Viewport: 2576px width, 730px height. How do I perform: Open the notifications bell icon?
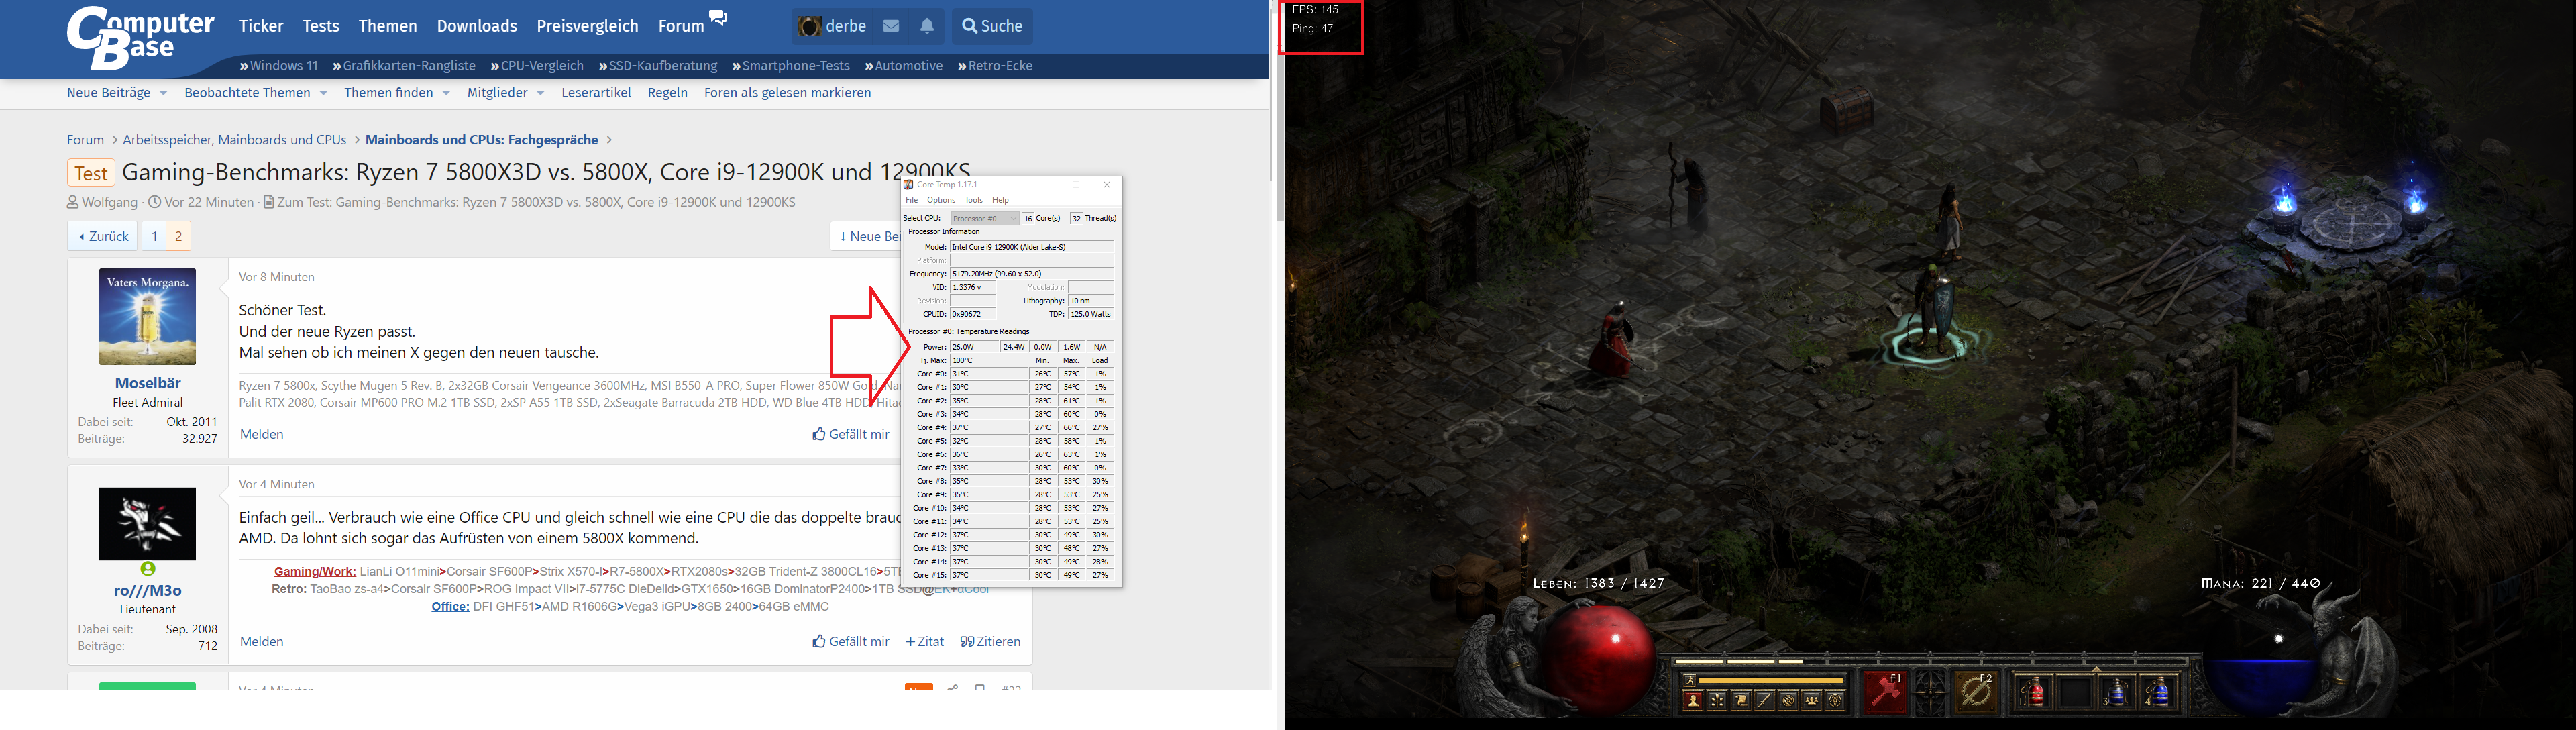point(927,26)
